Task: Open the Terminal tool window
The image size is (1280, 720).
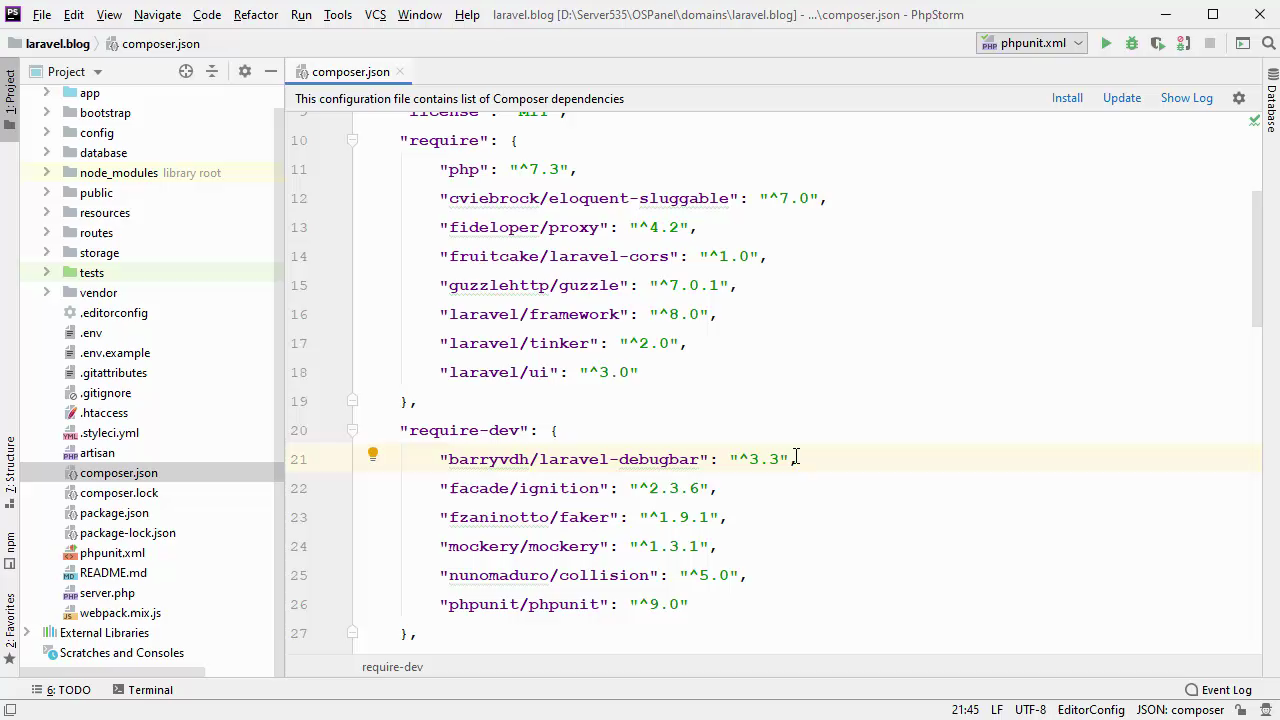Action: point(143,690)
